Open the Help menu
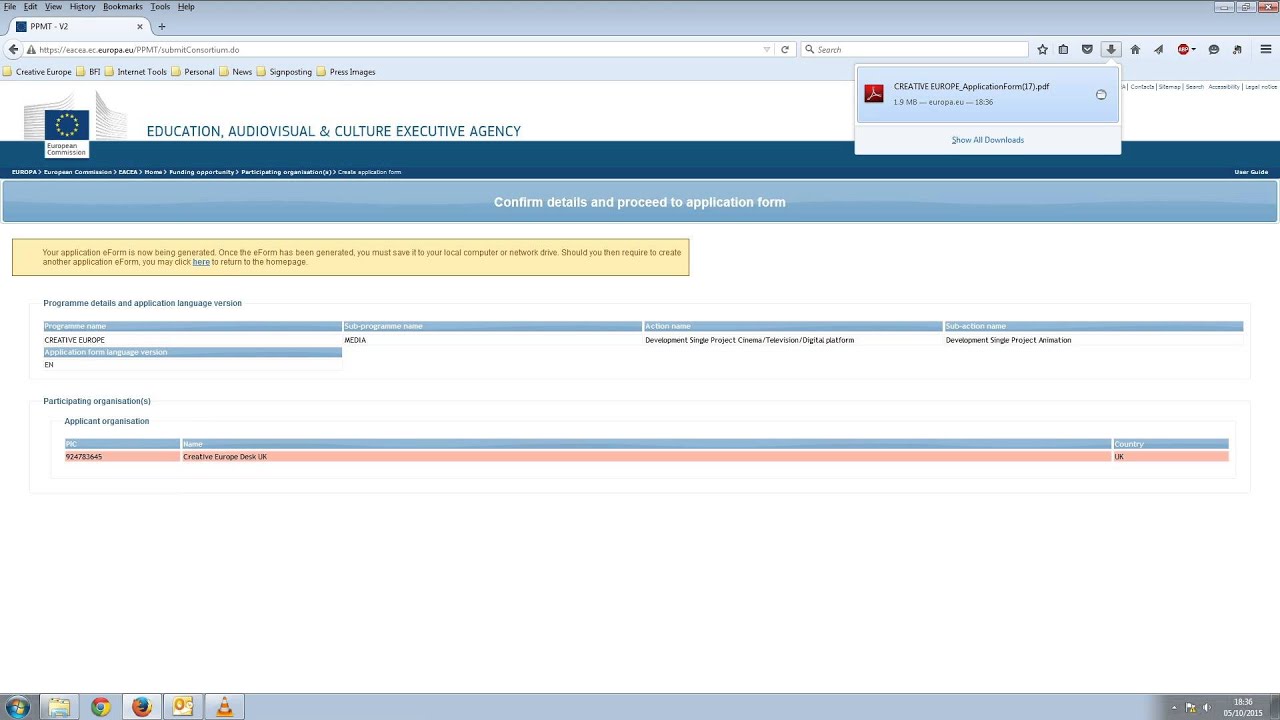Viewport: 1280px width, 720px height. pyautogui.click(x=186, y=6)
